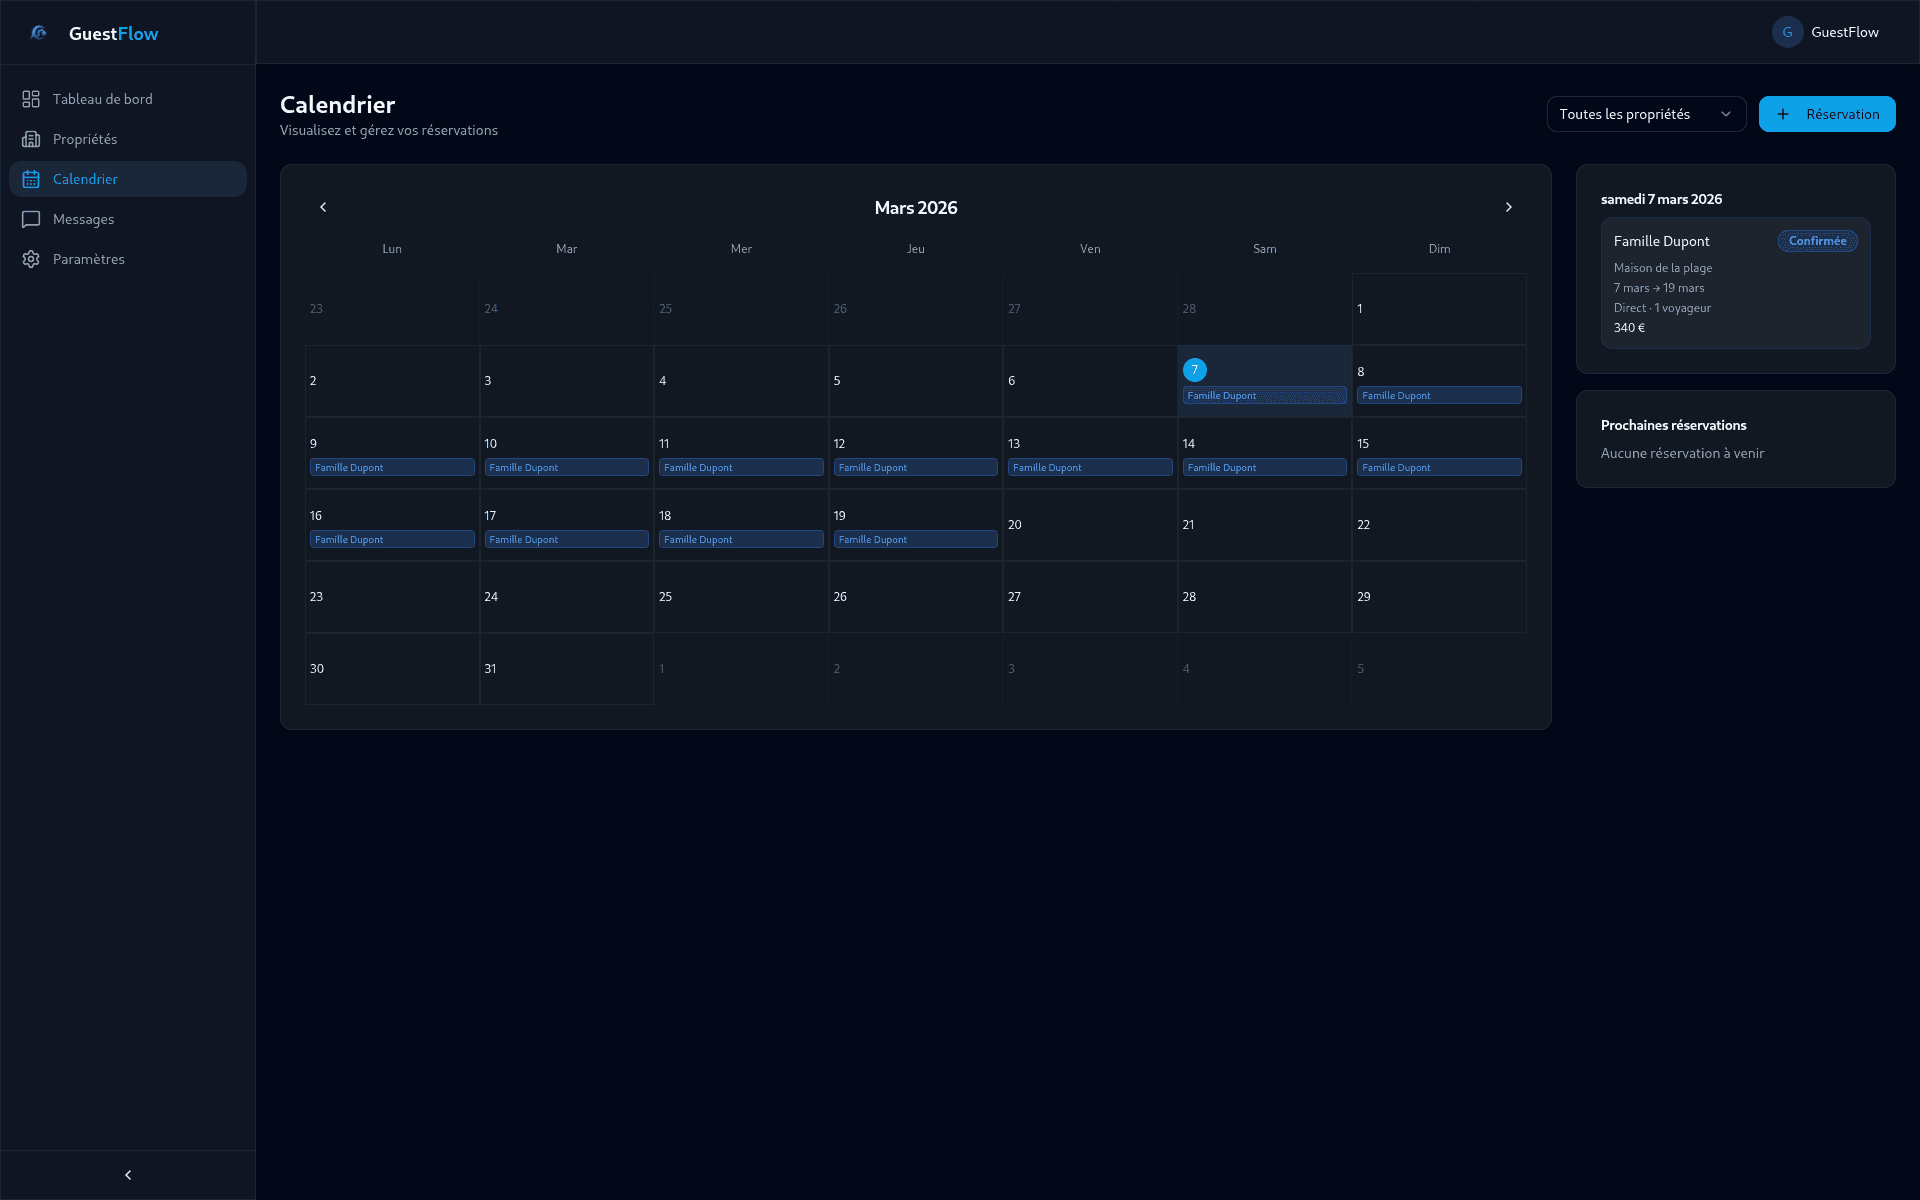Screen dimensions: 1920x1200
Task: Open the Paramètres gear icon
Action: (31, 259)
